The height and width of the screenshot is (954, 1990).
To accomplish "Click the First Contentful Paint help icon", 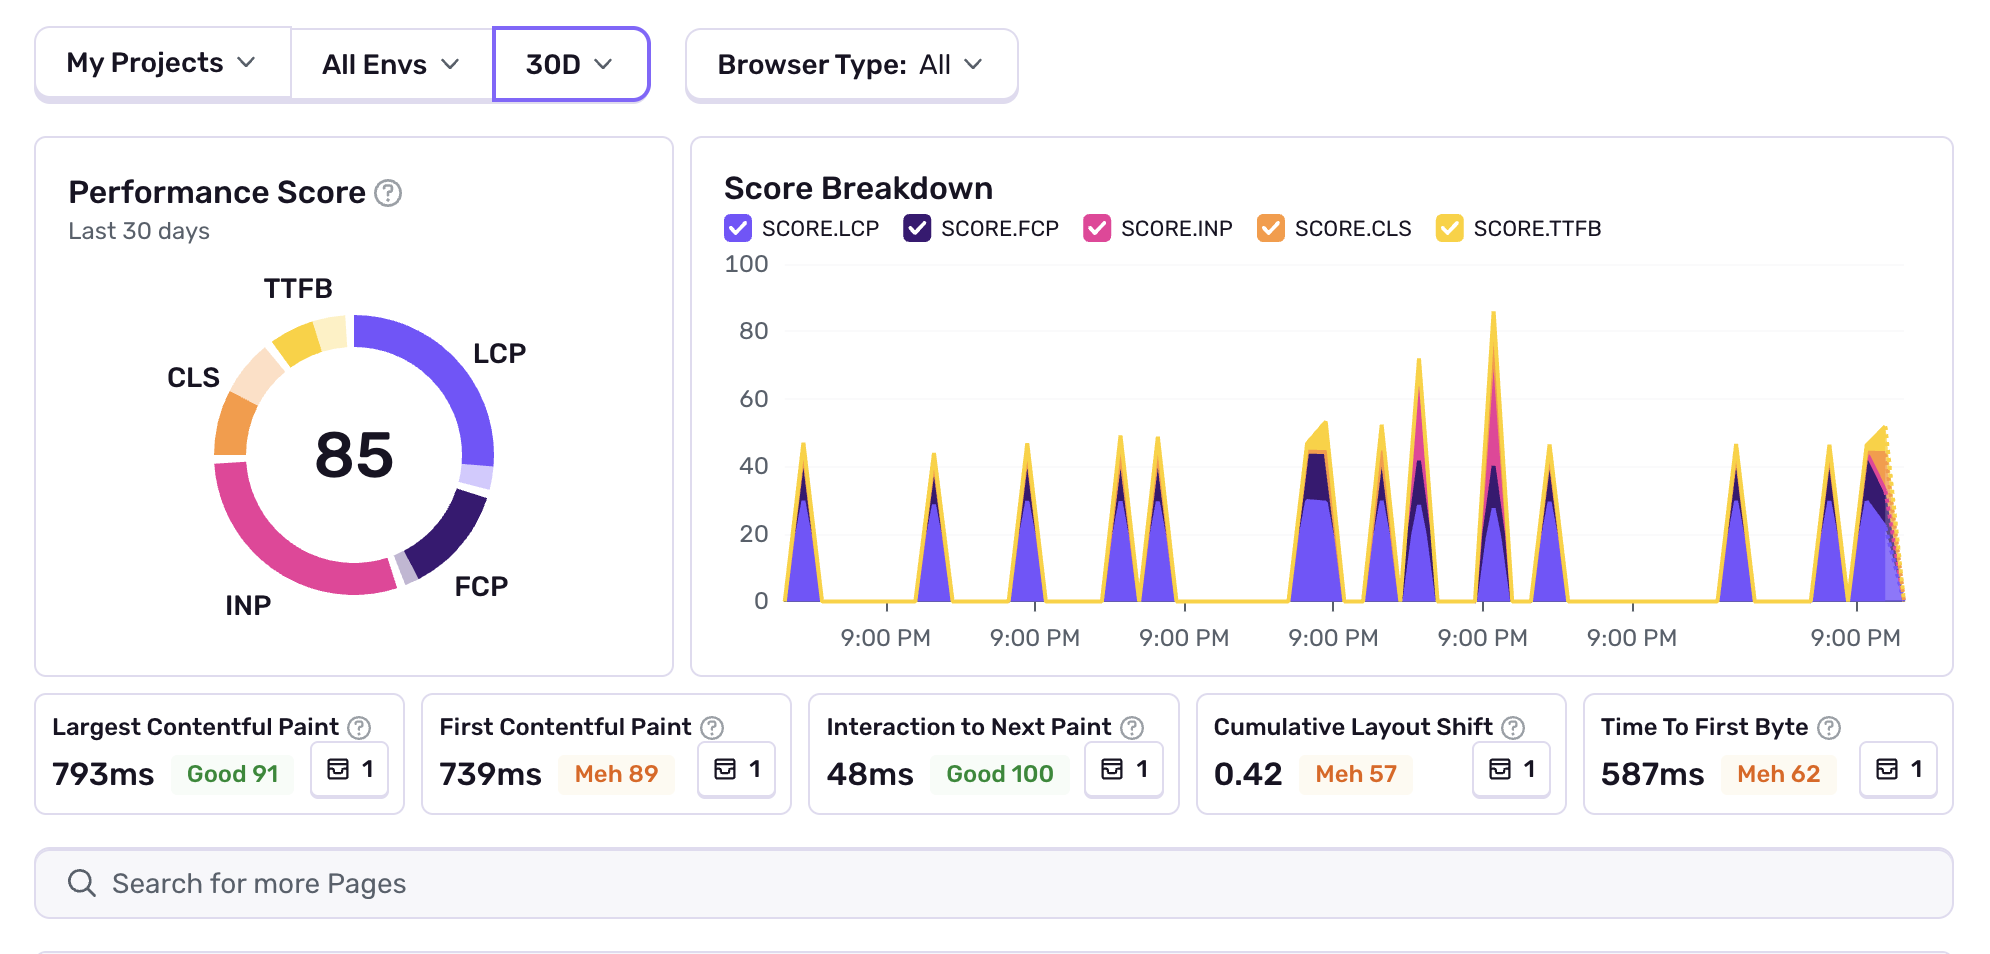I will point(712,728).
